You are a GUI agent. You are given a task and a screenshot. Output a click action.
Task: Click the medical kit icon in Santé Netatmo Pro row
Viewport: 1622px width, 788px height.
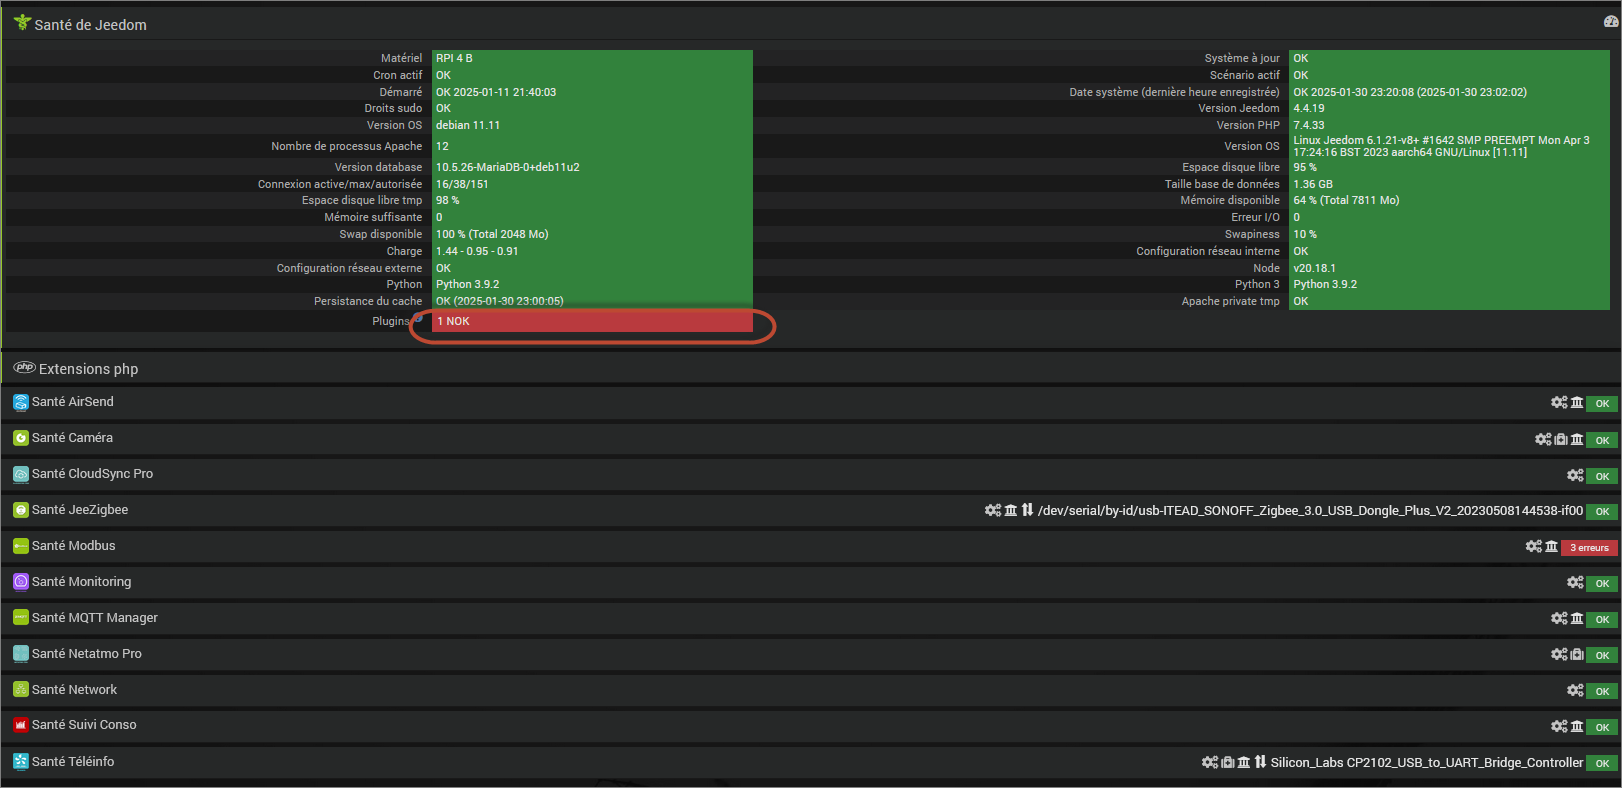click(x=1577, y=654)
